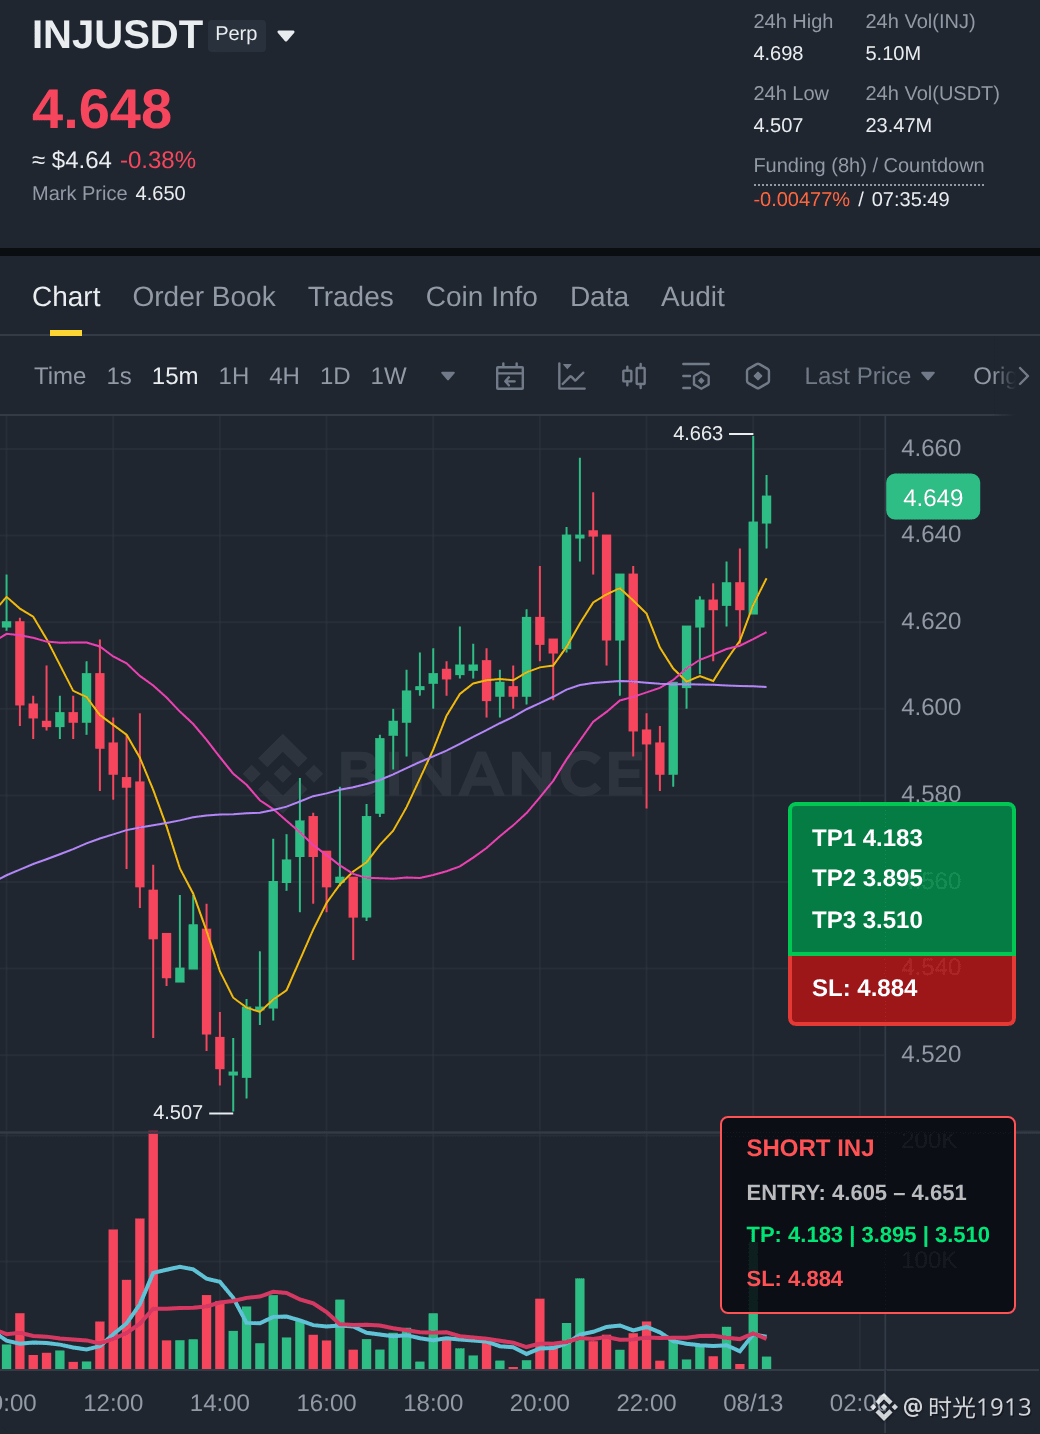Open the calendar date-jump icon

[510, 376]
